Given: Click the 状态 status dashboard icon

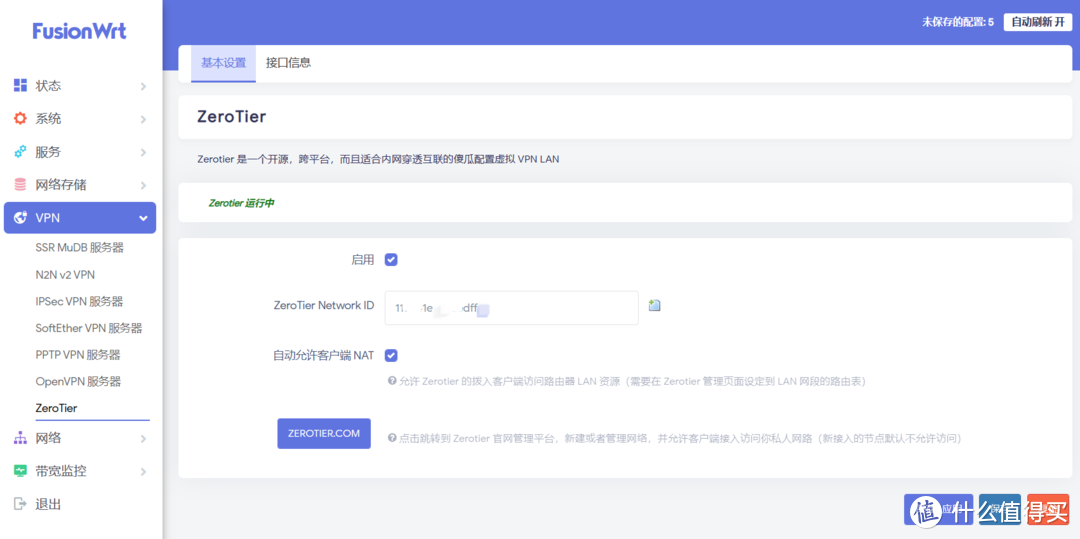Looking at the screenshot, I should [x=21, y=85].
